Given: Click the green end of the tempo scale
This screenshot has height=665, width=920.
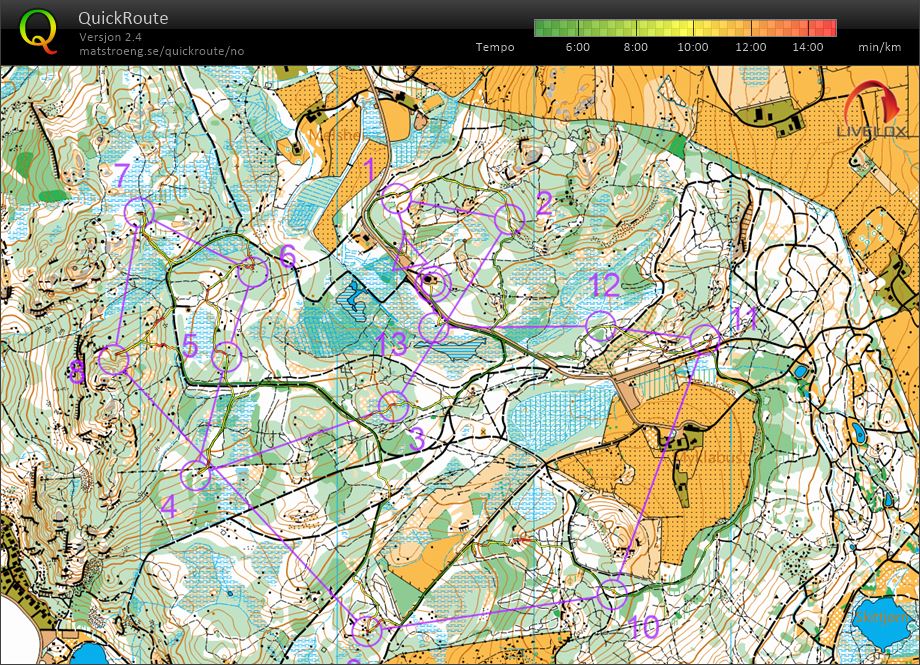Looking at the screenshot, I should point(541,28).
